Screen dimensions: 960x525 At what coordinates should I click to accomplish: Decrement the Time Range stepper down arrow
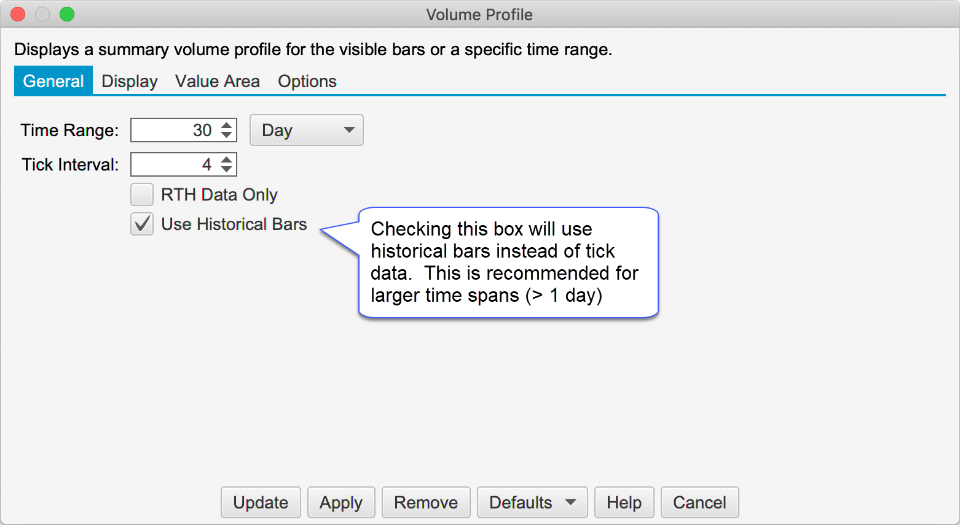click(227, 136)
